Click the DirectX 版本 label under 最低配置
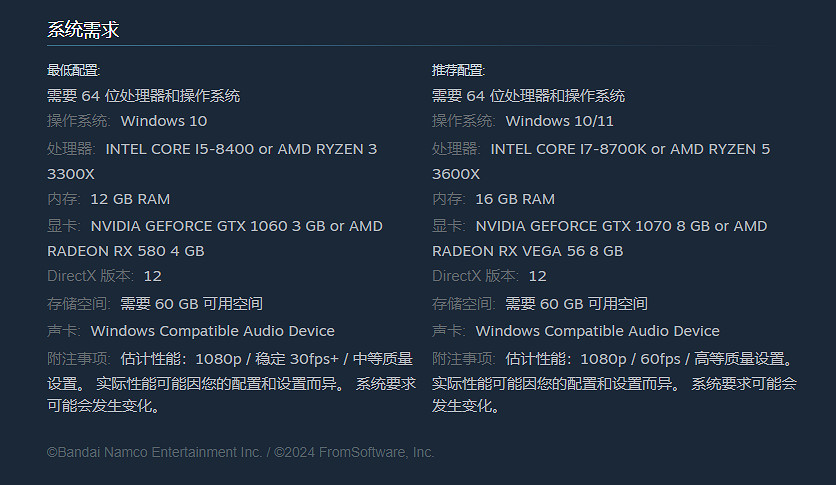836x485 pixels. [x=90, y=276]
